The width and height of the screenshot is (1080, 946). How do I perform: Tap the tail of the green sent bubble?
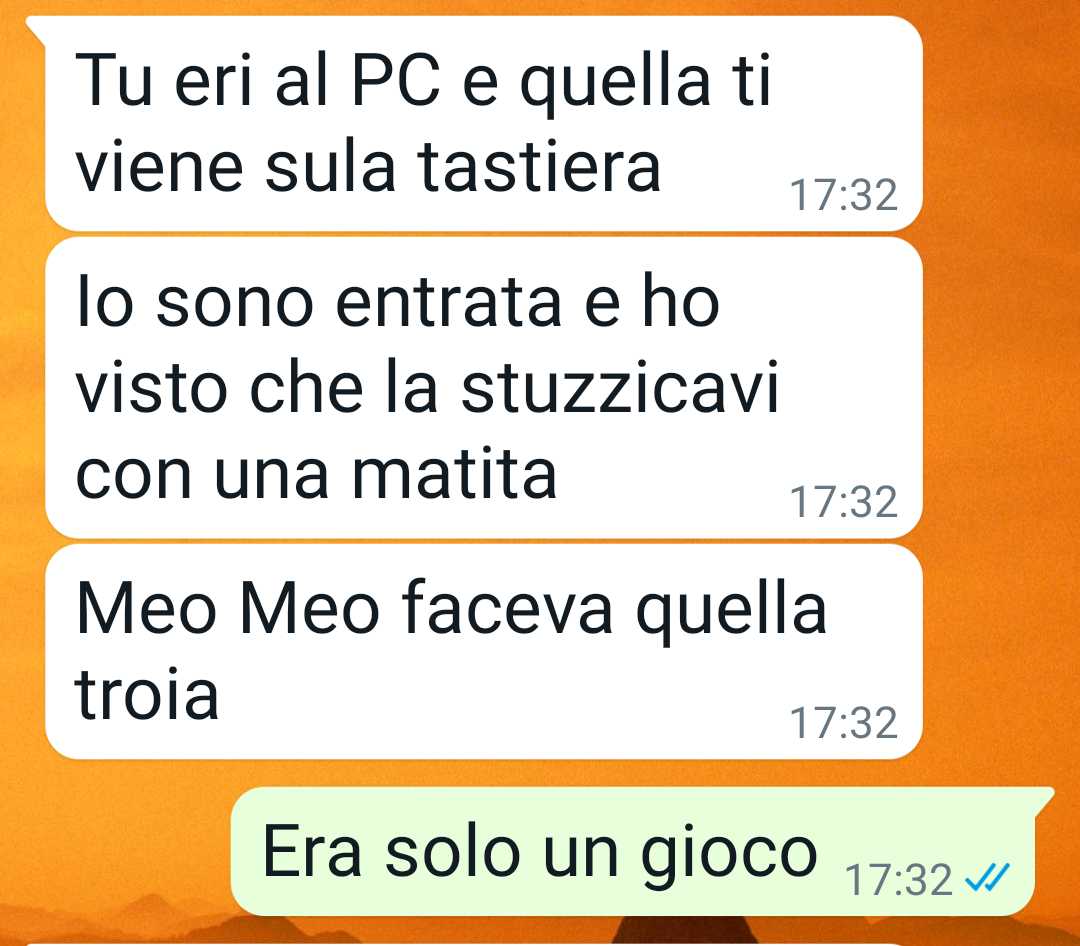tap(1043, 801)
